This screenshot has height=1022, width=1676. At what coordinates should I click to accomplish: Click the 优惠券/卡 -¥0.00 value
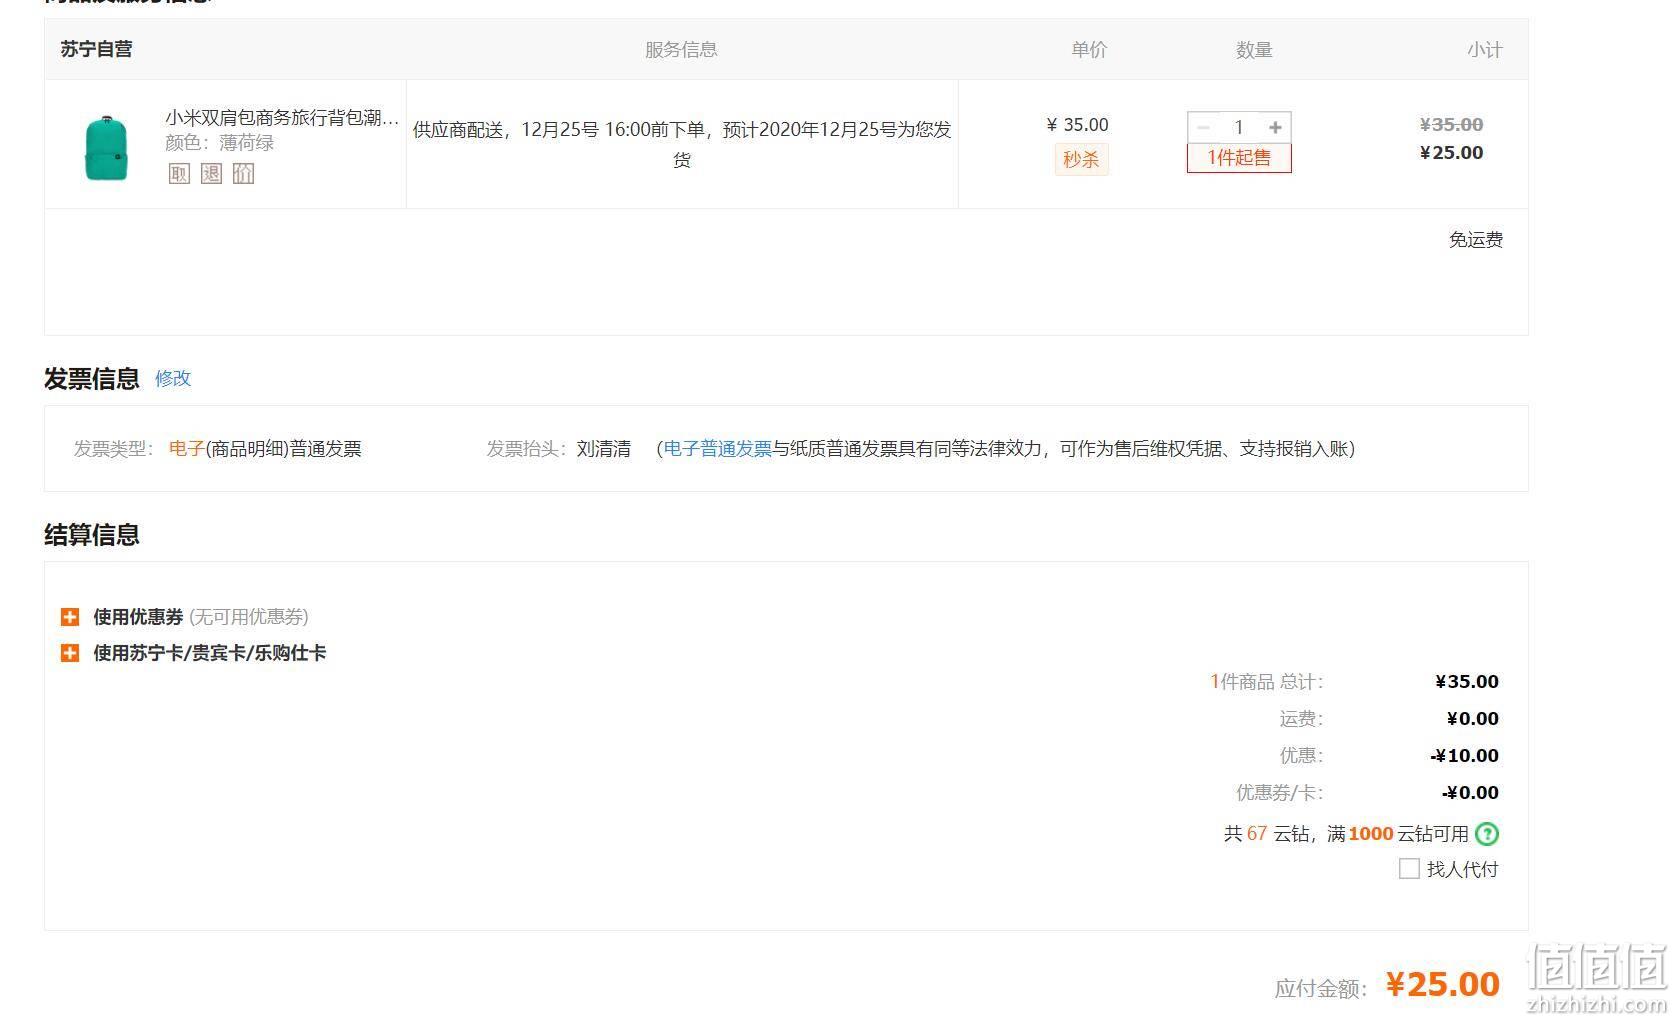(x=1470, y=793)
